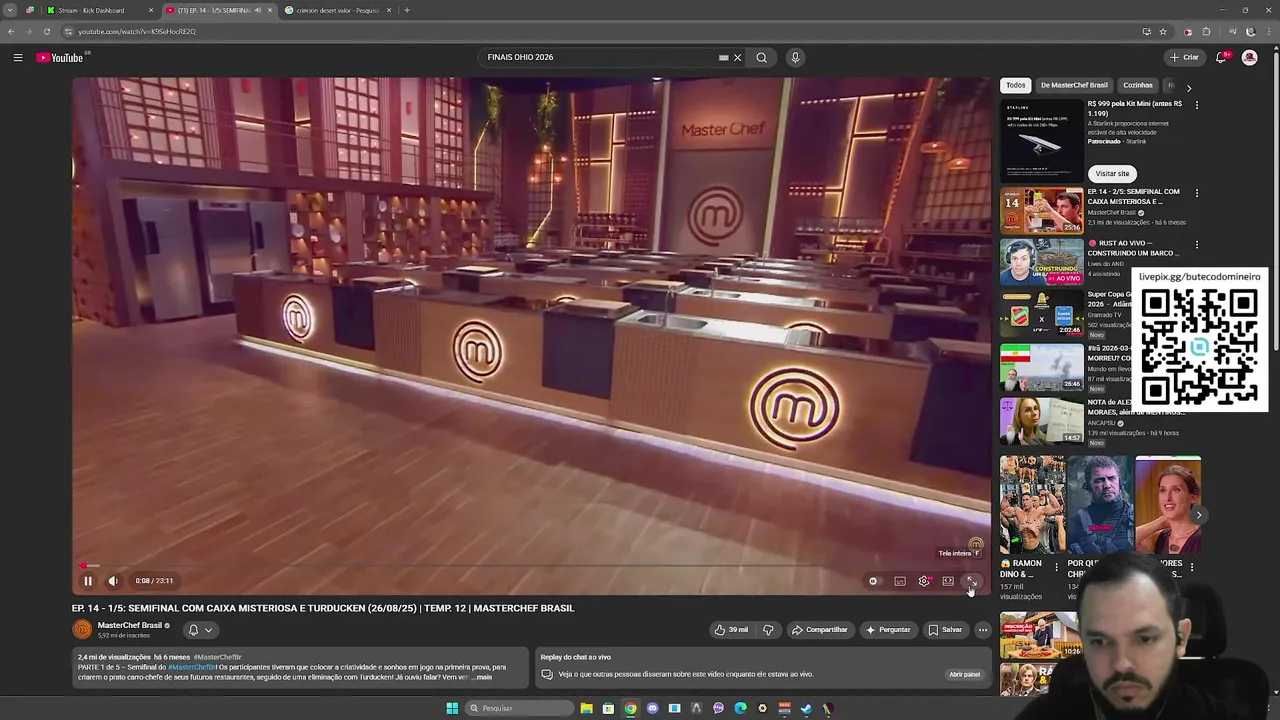This screenshot has height=720, width=1280.
Task: Open File Explorer from taskbar
Action: [x=586, y=708]
